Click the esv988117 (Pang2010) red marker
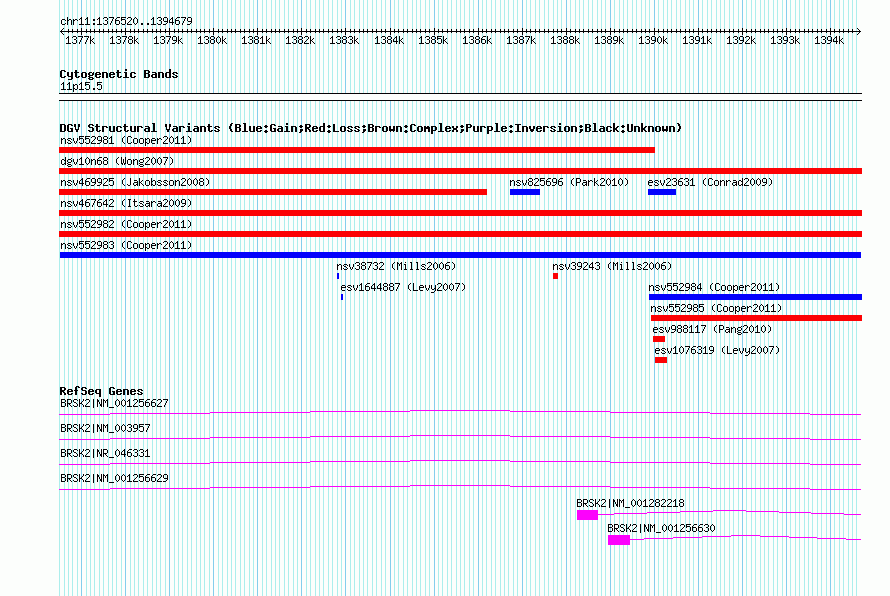The image size is (890, 596). coord(659,339)
